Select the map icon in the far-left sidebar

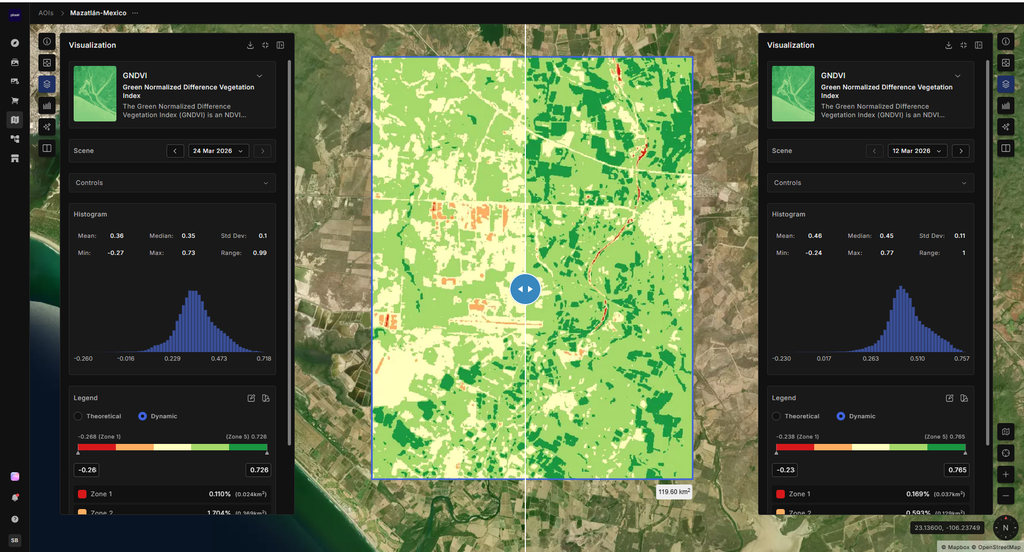pyautogui.click(x=14, y=120)
